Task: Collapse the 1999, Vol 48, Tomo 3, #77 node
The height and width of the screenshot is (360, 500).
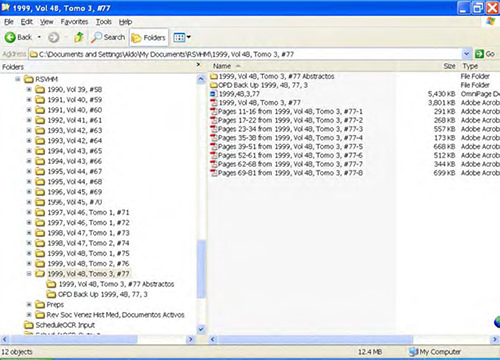Action: [29, 274]
